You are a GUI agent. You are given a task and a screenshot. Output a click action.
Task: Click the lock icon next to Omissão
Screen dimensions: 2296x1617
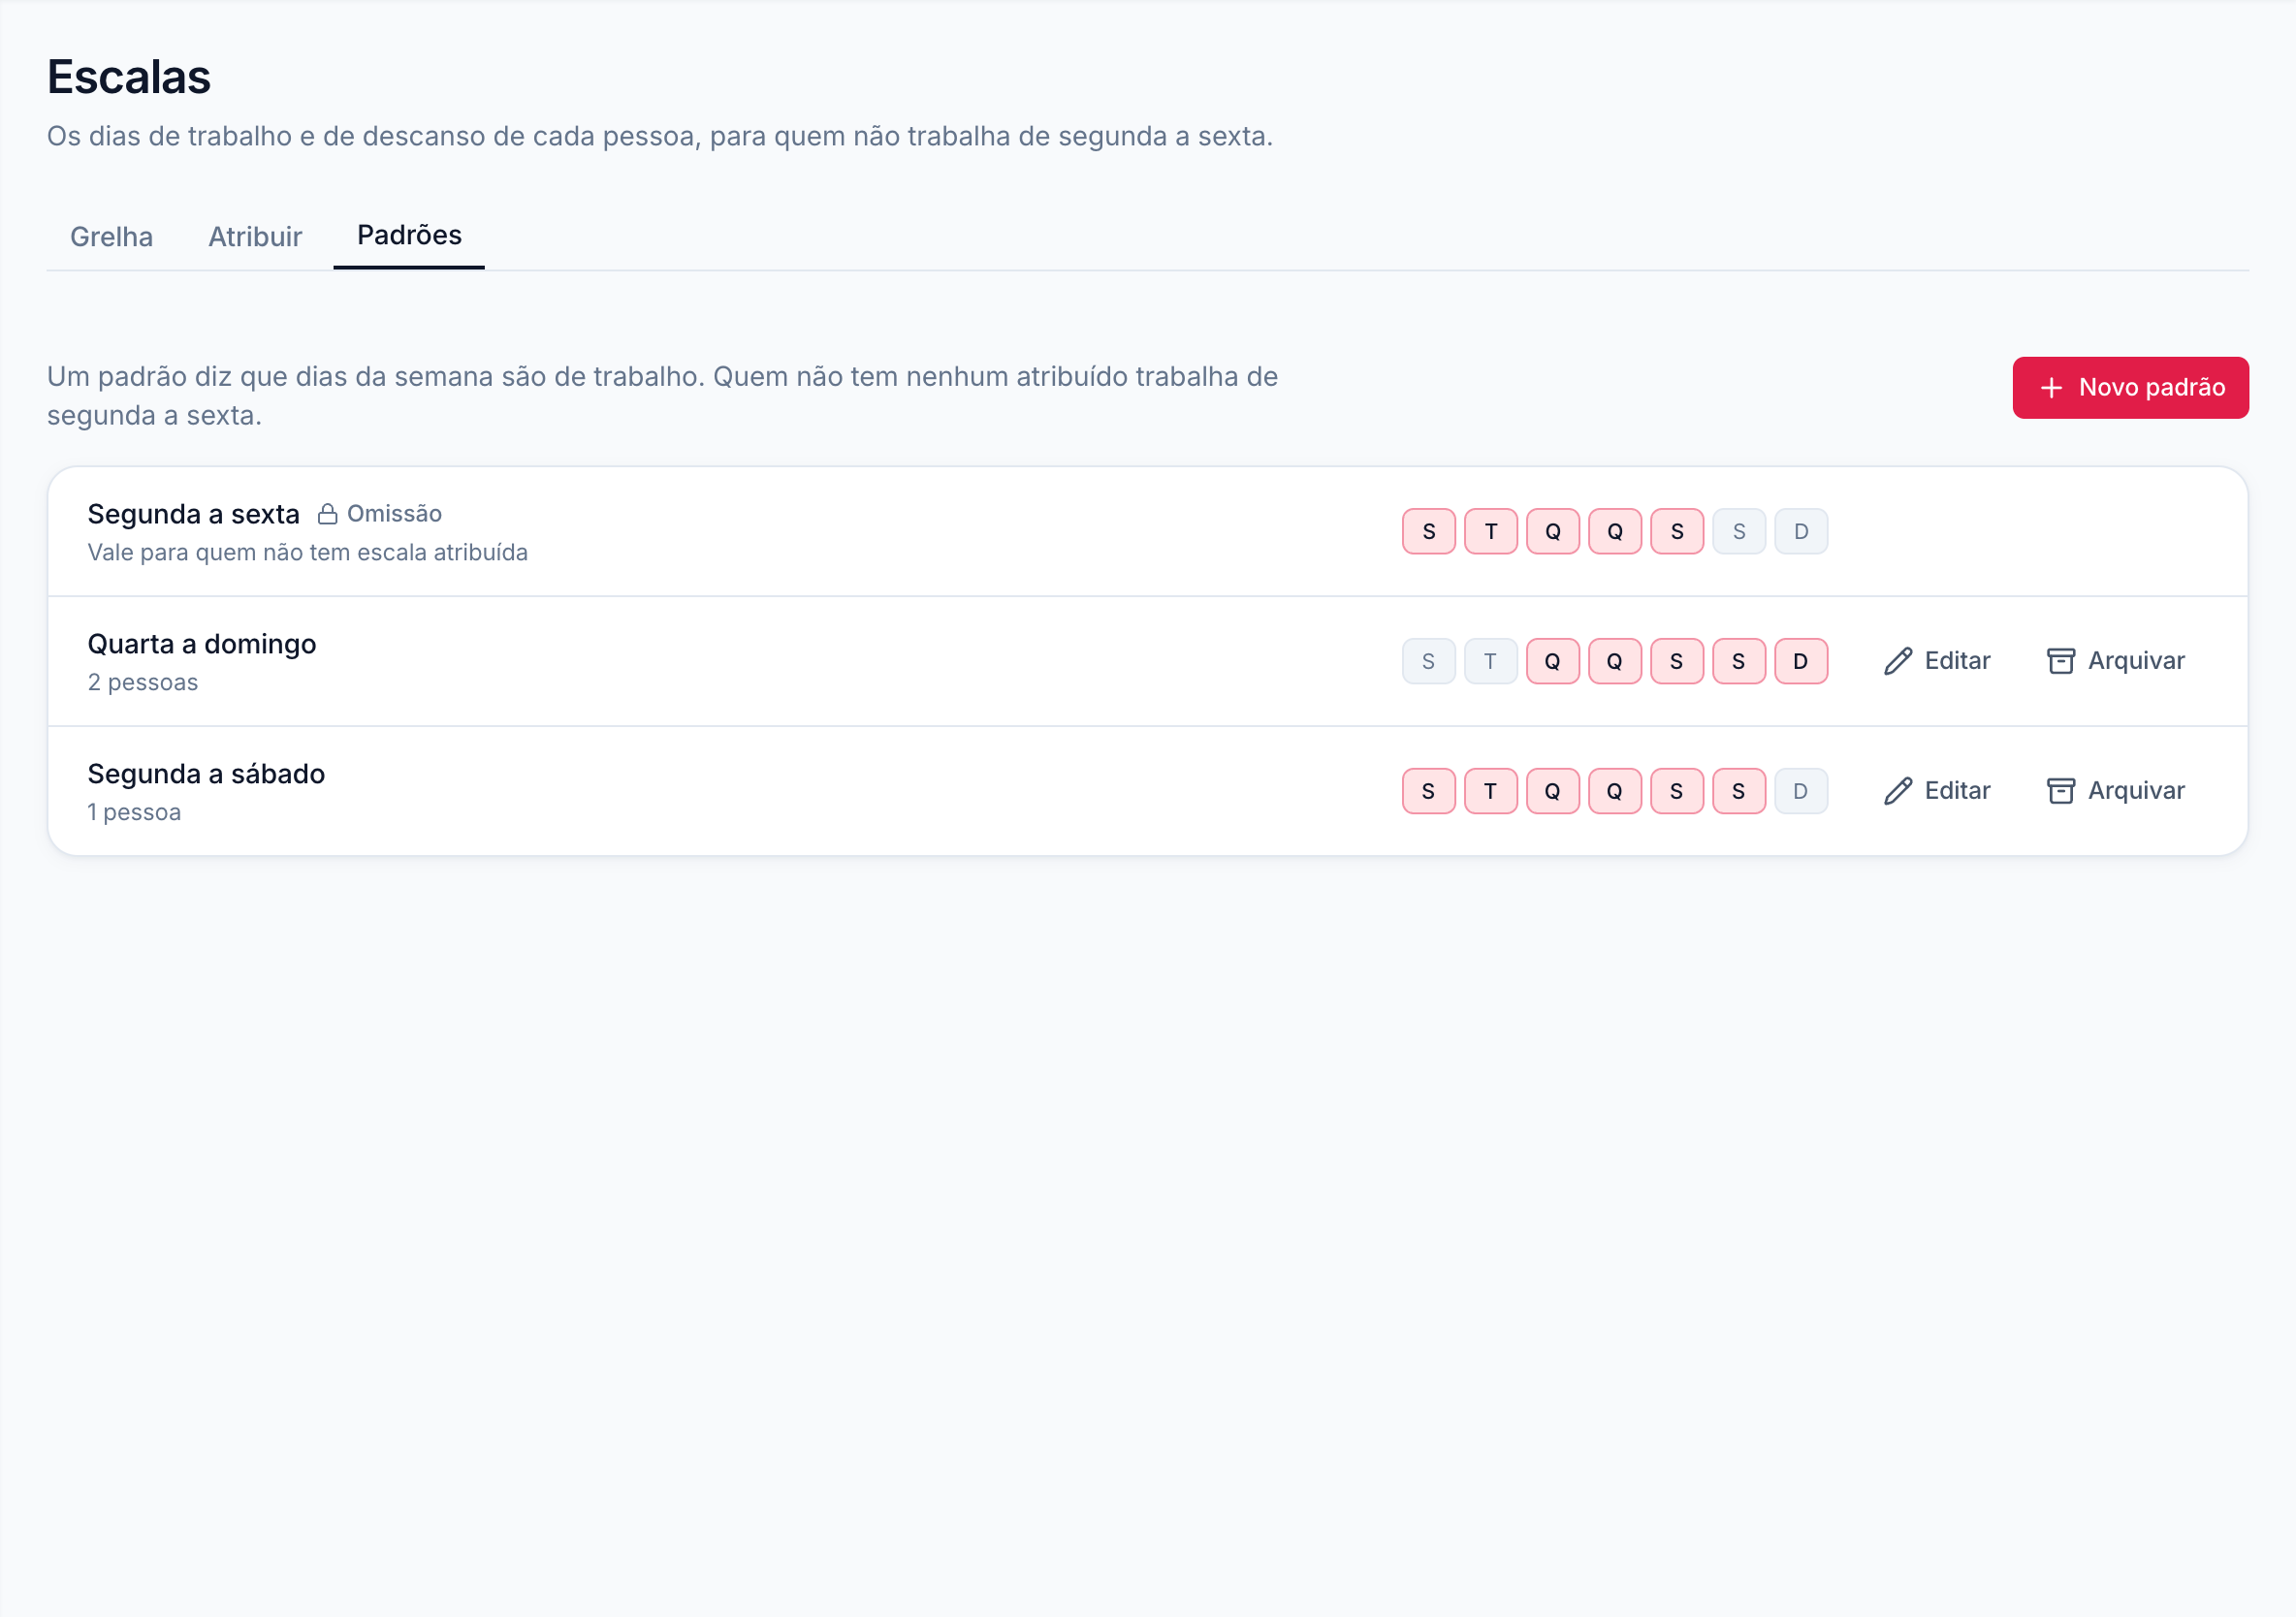click(x=327, y=514)
